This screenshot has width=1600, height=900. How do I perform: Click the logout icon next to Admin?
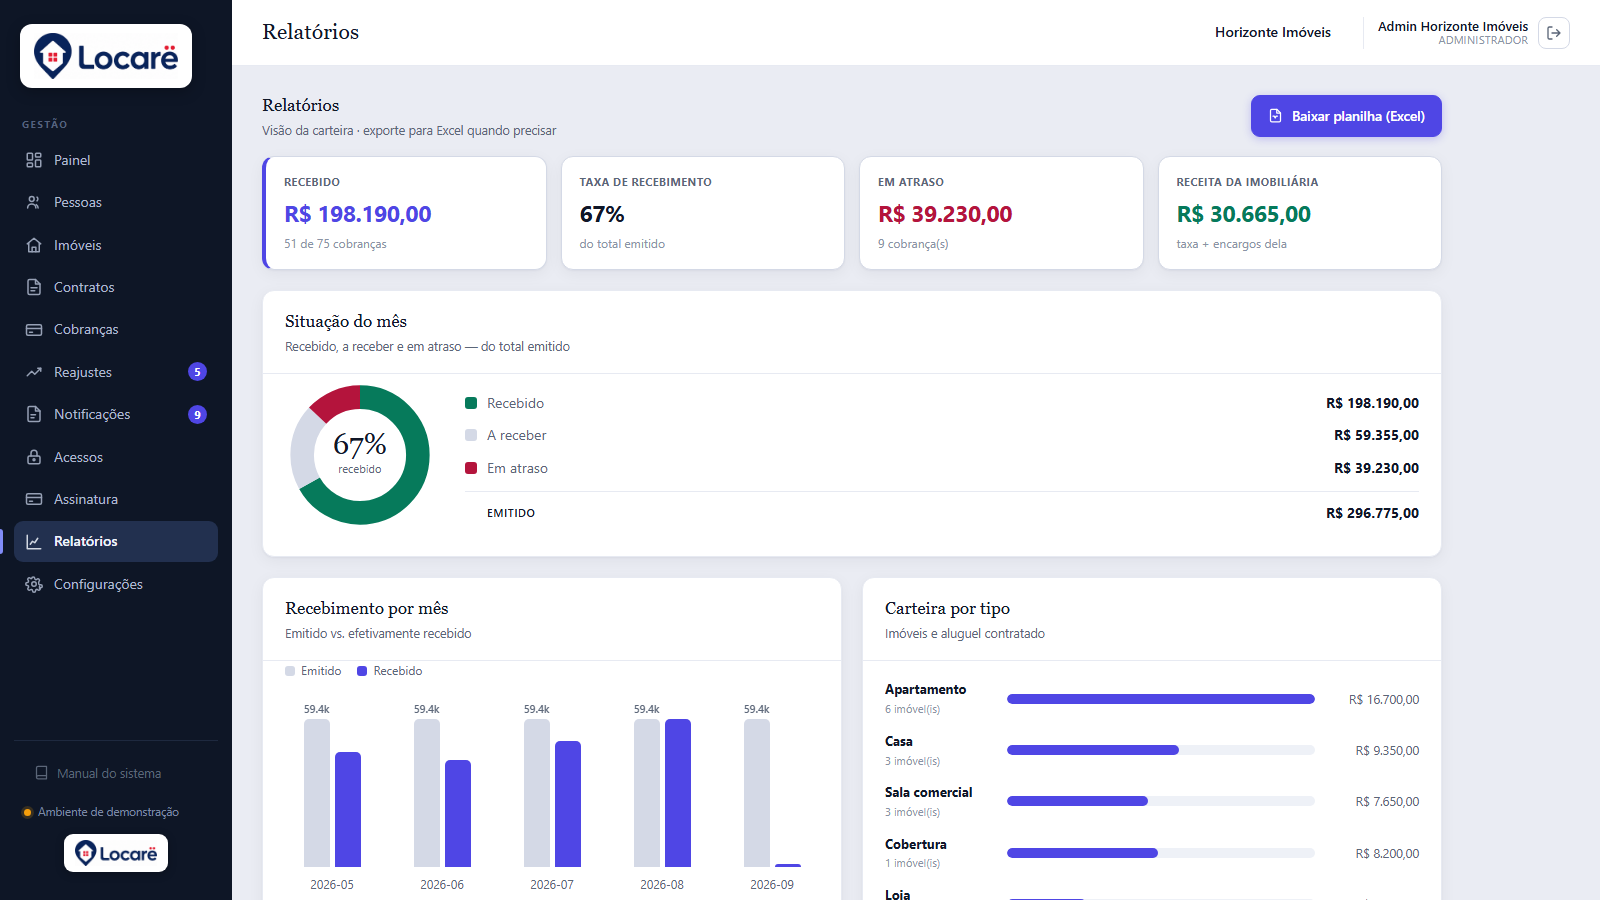click(x=1554, y=33)
